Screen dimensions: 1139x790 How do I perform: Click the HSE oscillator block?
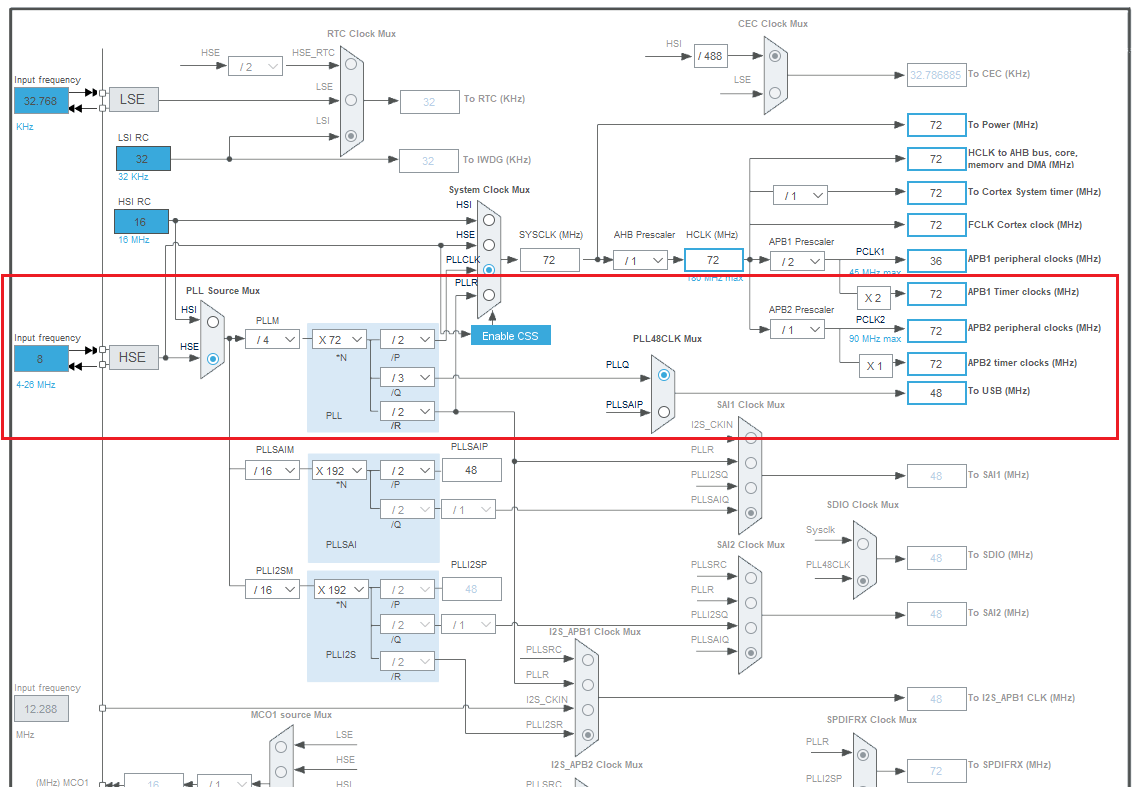[x=134, y=357]
